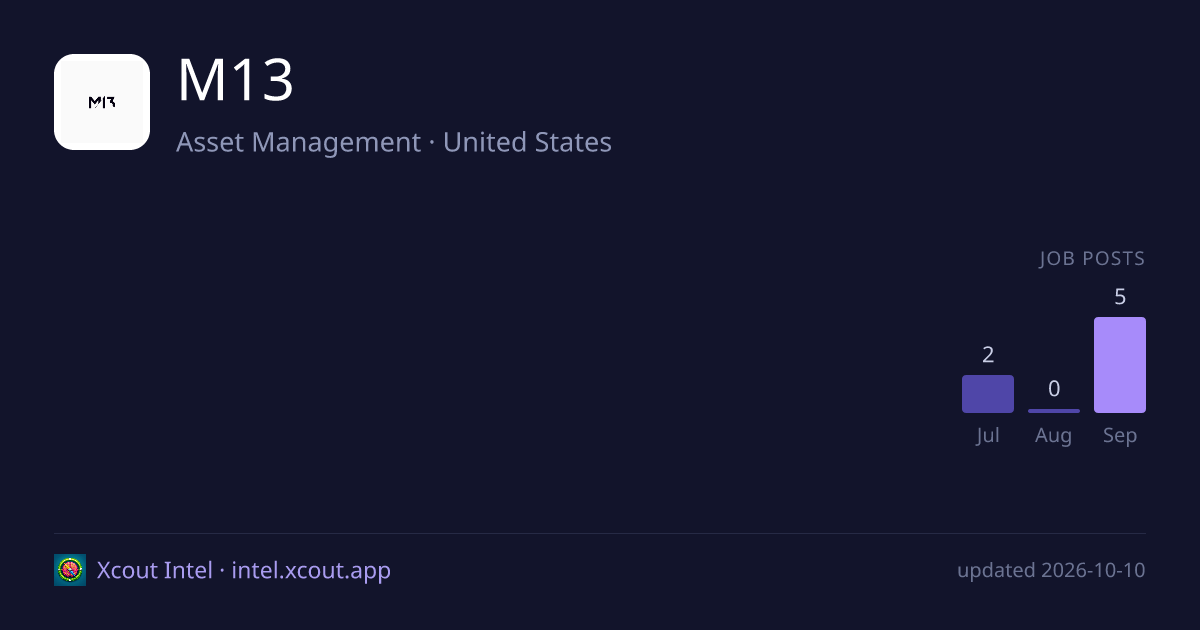
Task: Click the JOB POSTS chart label
Action: click(x=1092, y=259)
